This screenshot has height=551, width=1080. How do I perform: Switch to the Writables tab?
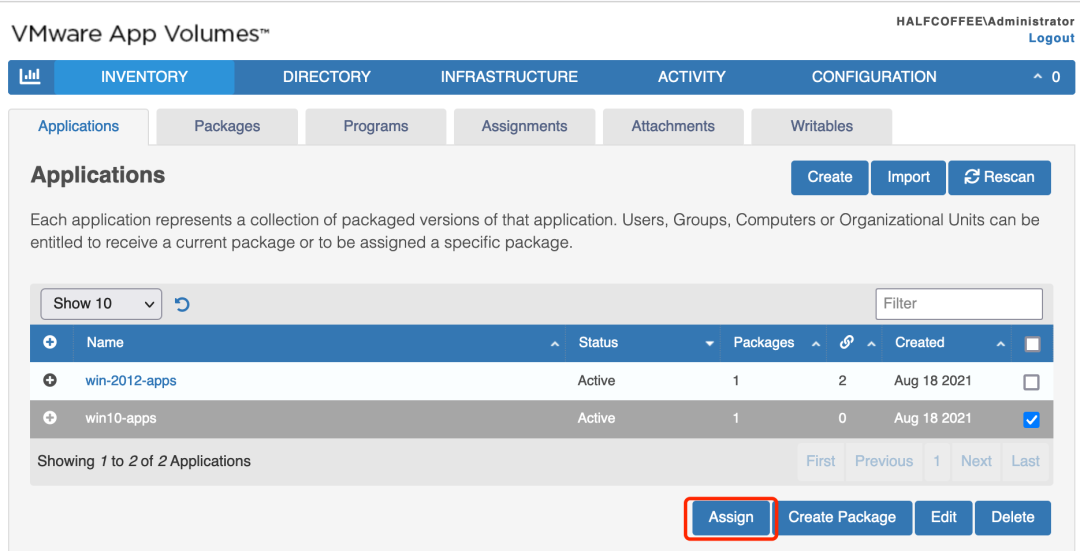click(822, 127)
